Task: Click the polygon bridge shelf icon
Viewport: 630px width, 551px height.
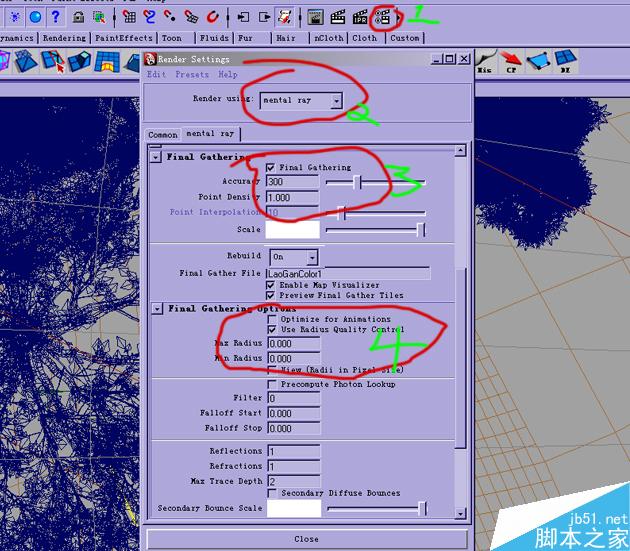Action: [x=107, y=61]
